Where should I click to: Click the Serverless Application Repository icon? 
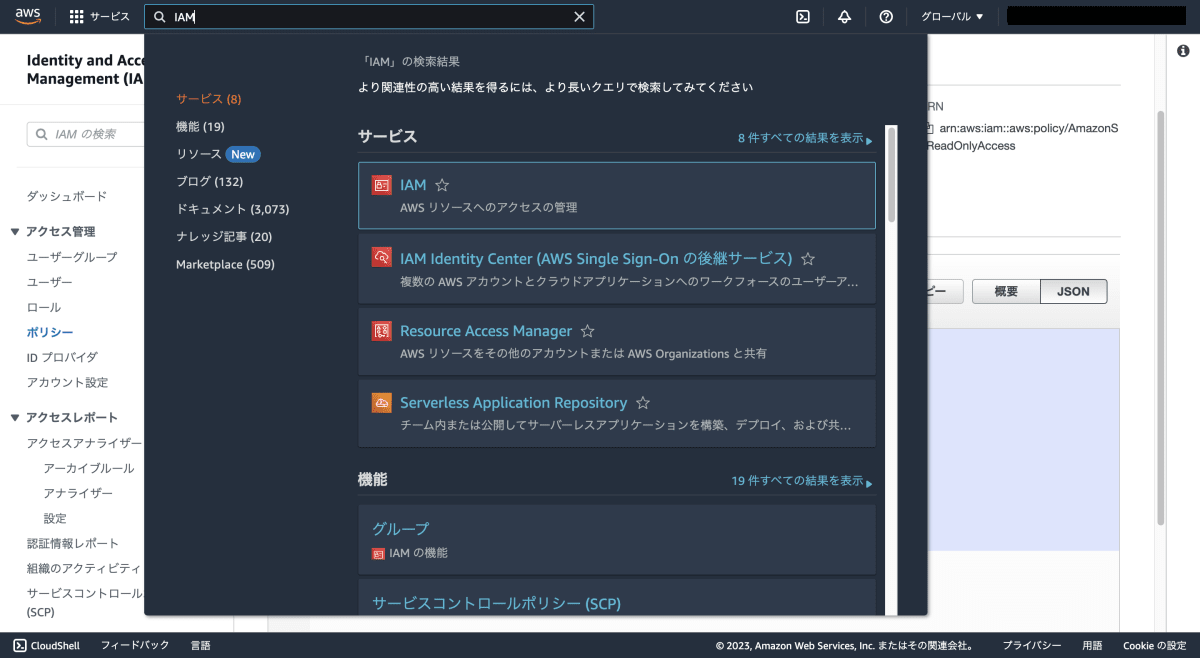coord(381,403)
